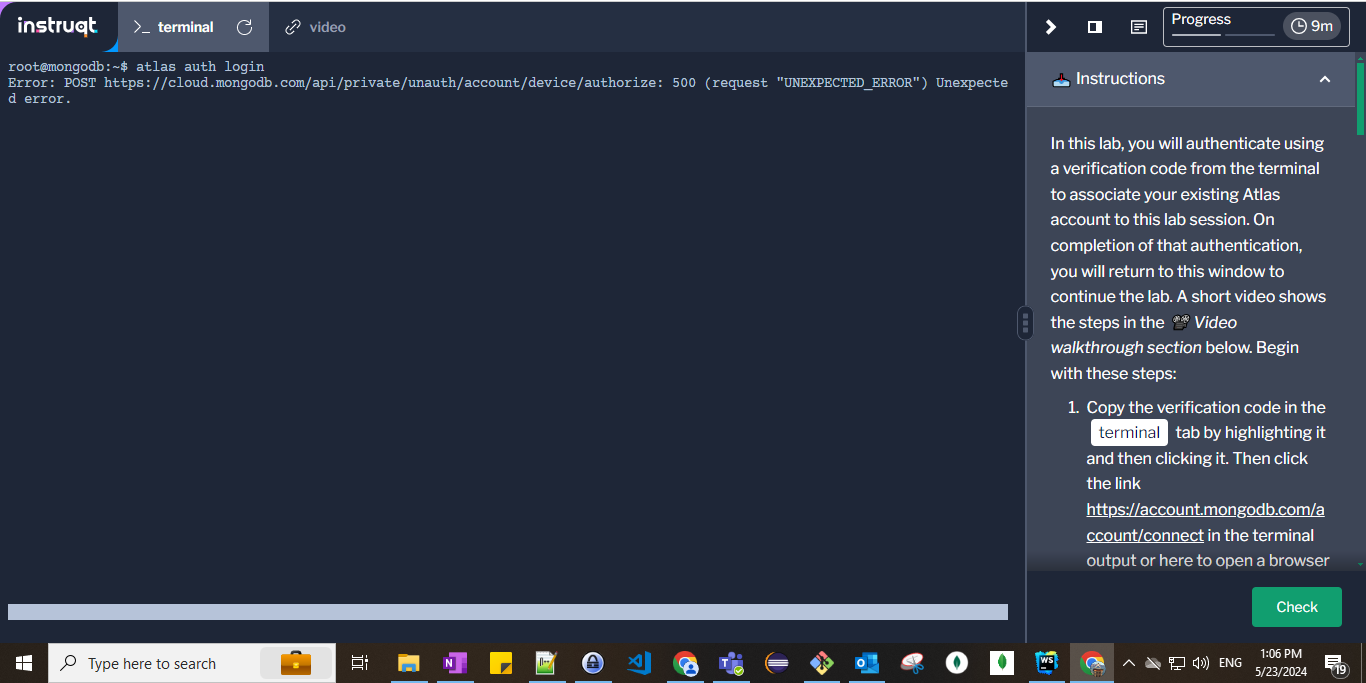Mute the system volume
The image size is (1366, 683).
click(1199, 662)
